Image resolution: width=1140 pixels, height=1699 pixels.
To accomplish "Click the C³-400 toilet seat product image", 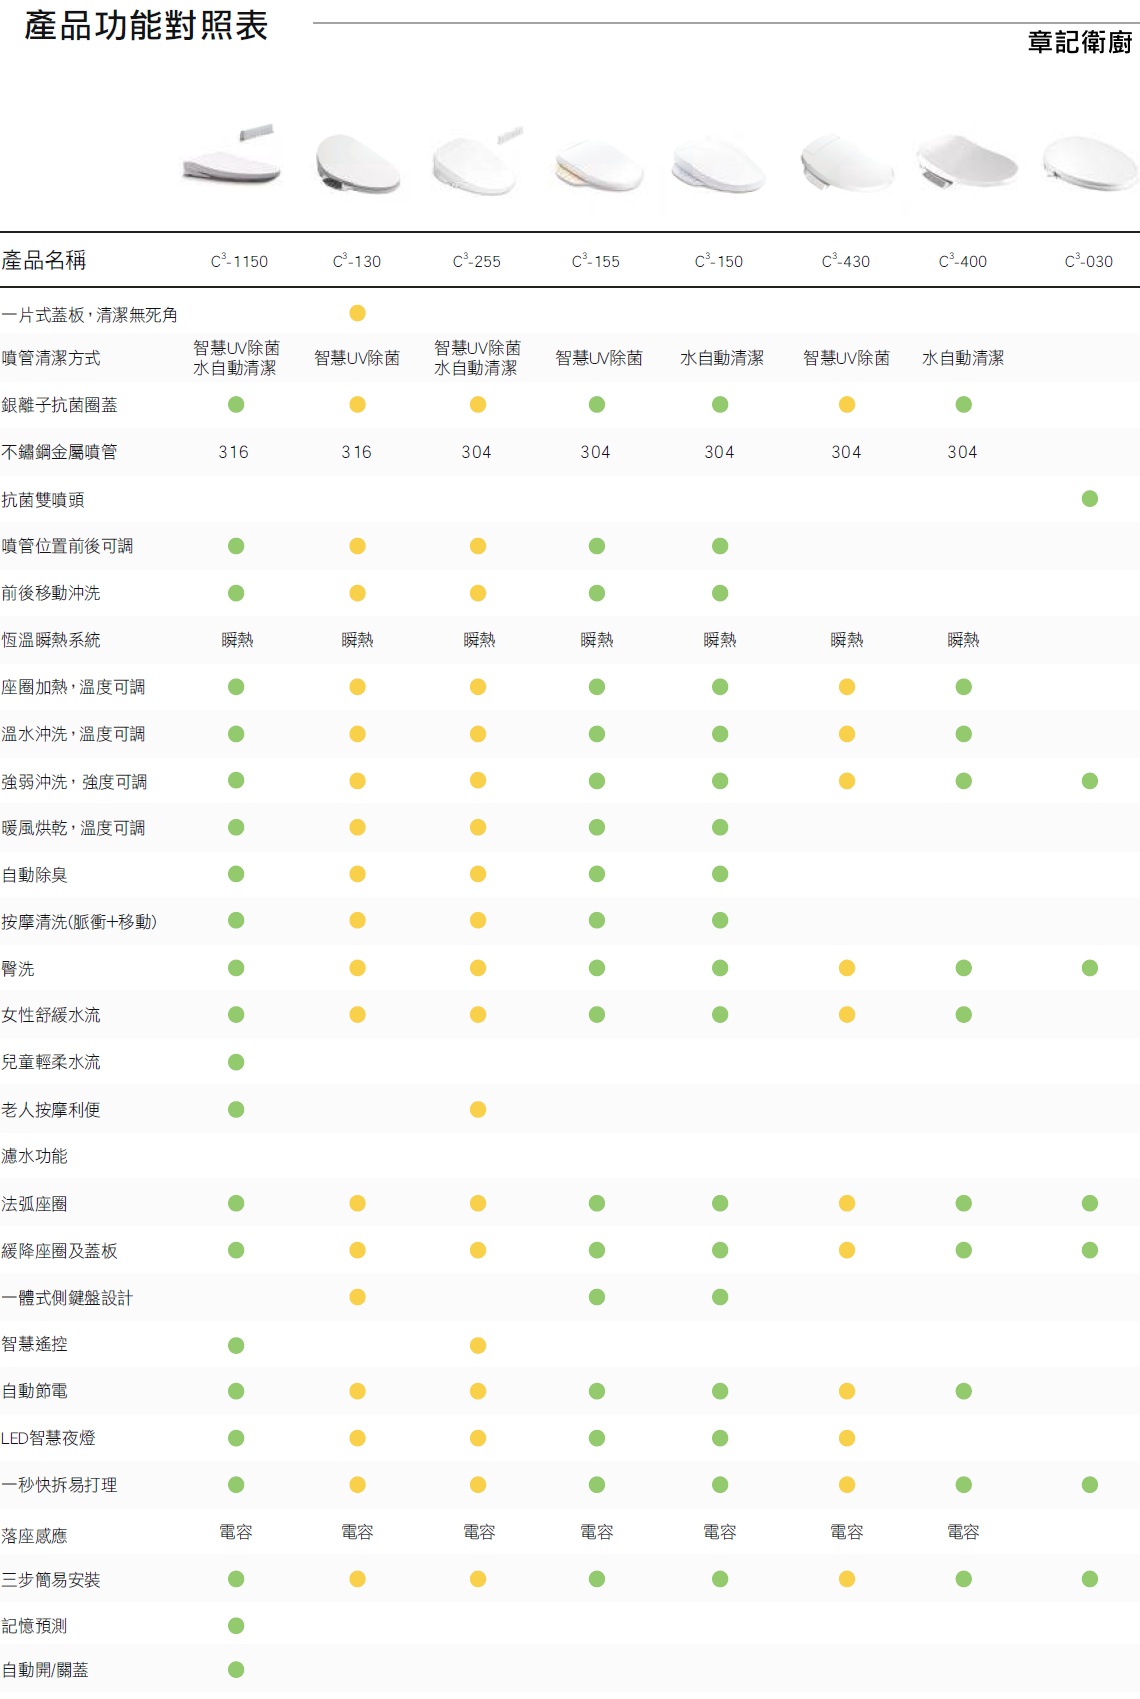I will coord(966,162).
